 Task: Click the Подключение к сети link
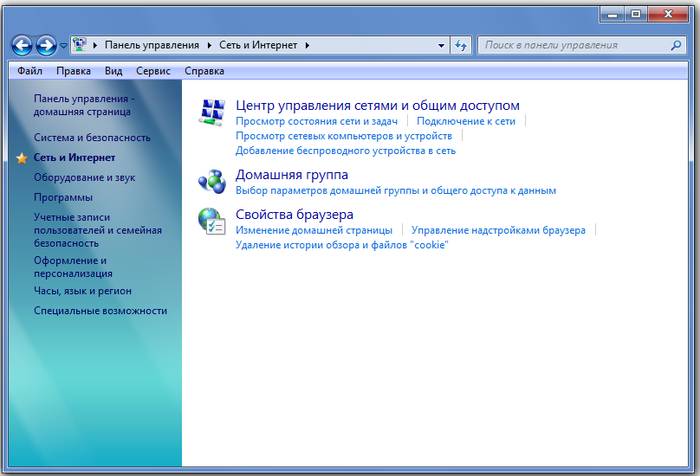(466, 121)
